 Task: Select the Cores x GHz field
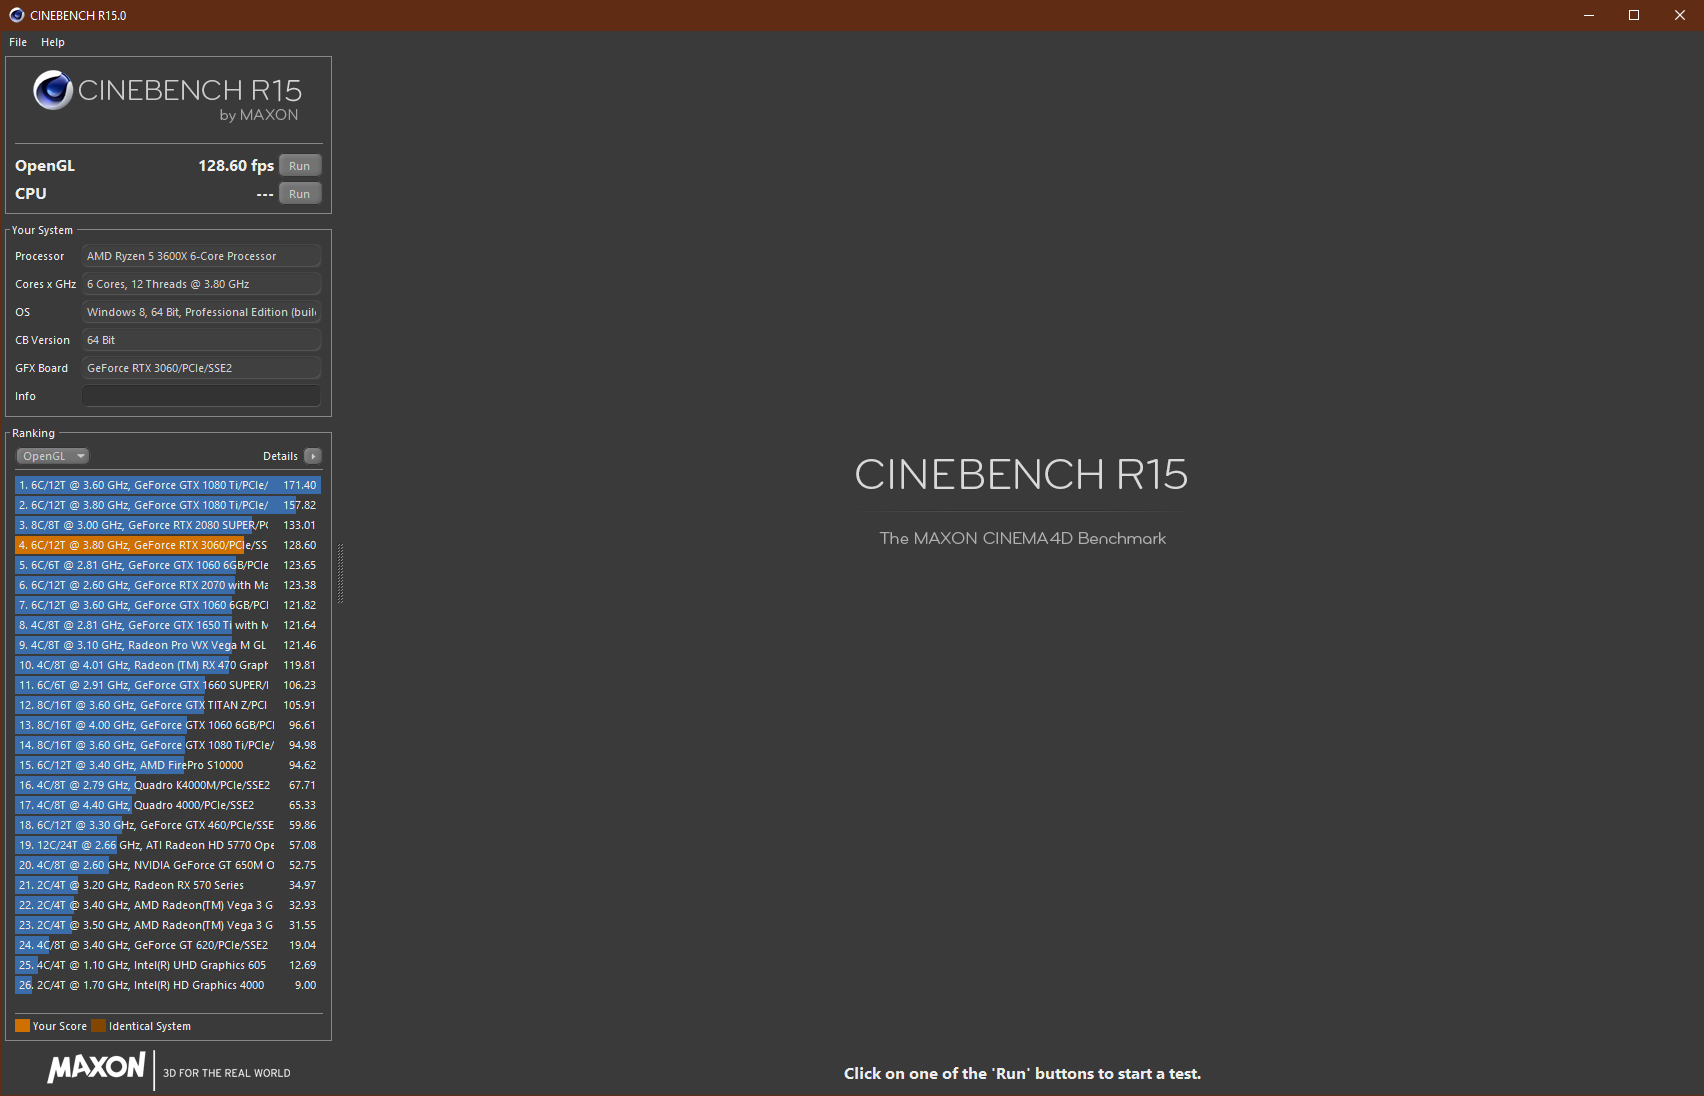(x=201, y=284)
